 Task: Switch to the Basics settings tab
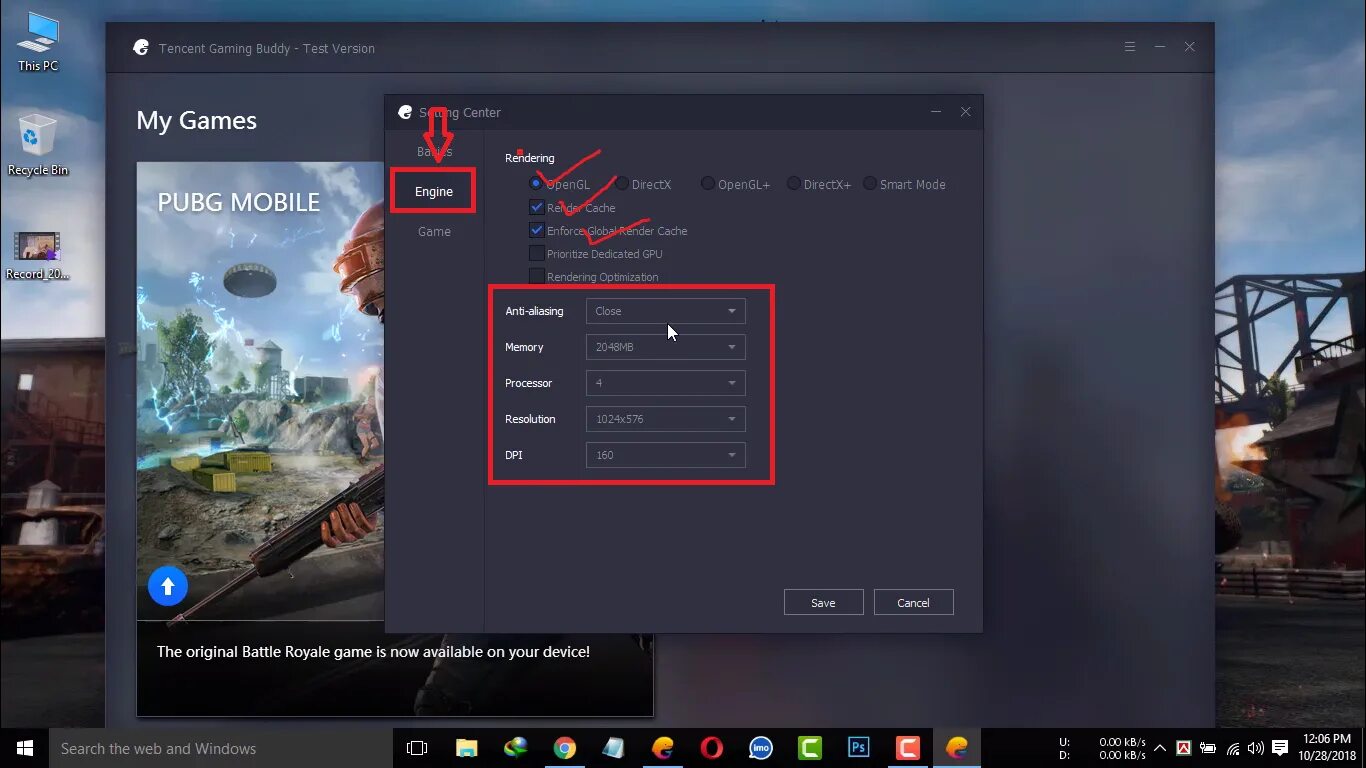point(434,152)
